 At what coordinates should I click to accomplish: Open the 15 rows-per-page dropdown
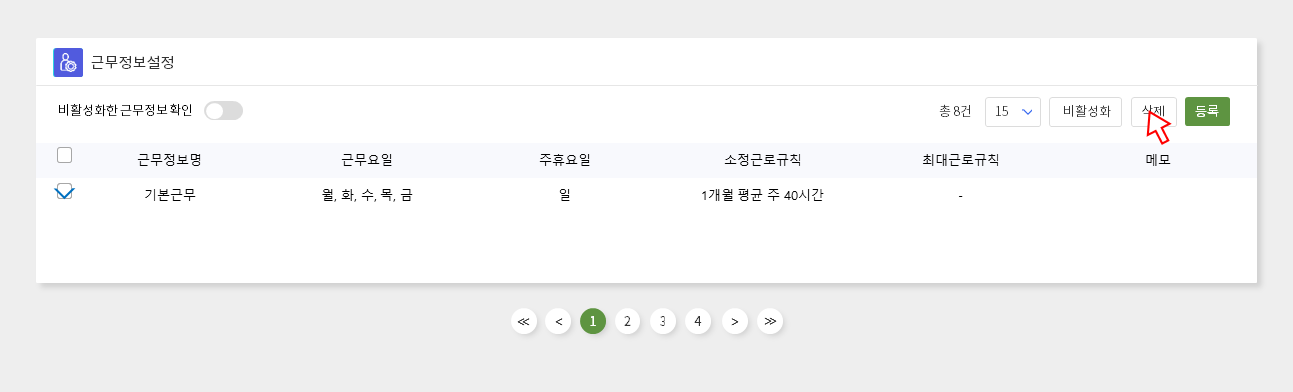click(x=1013, y=112)
